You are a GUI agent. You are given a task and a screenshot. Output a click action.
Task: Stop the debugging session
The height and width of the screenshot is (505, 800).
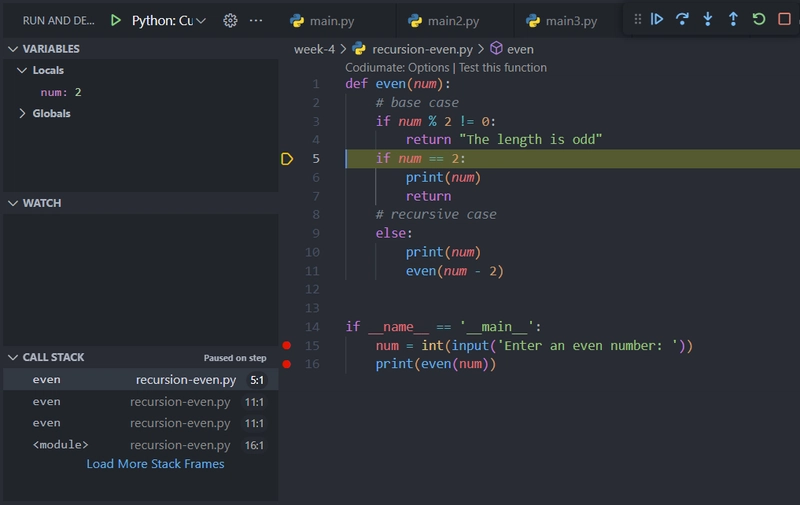pos(784,19)
